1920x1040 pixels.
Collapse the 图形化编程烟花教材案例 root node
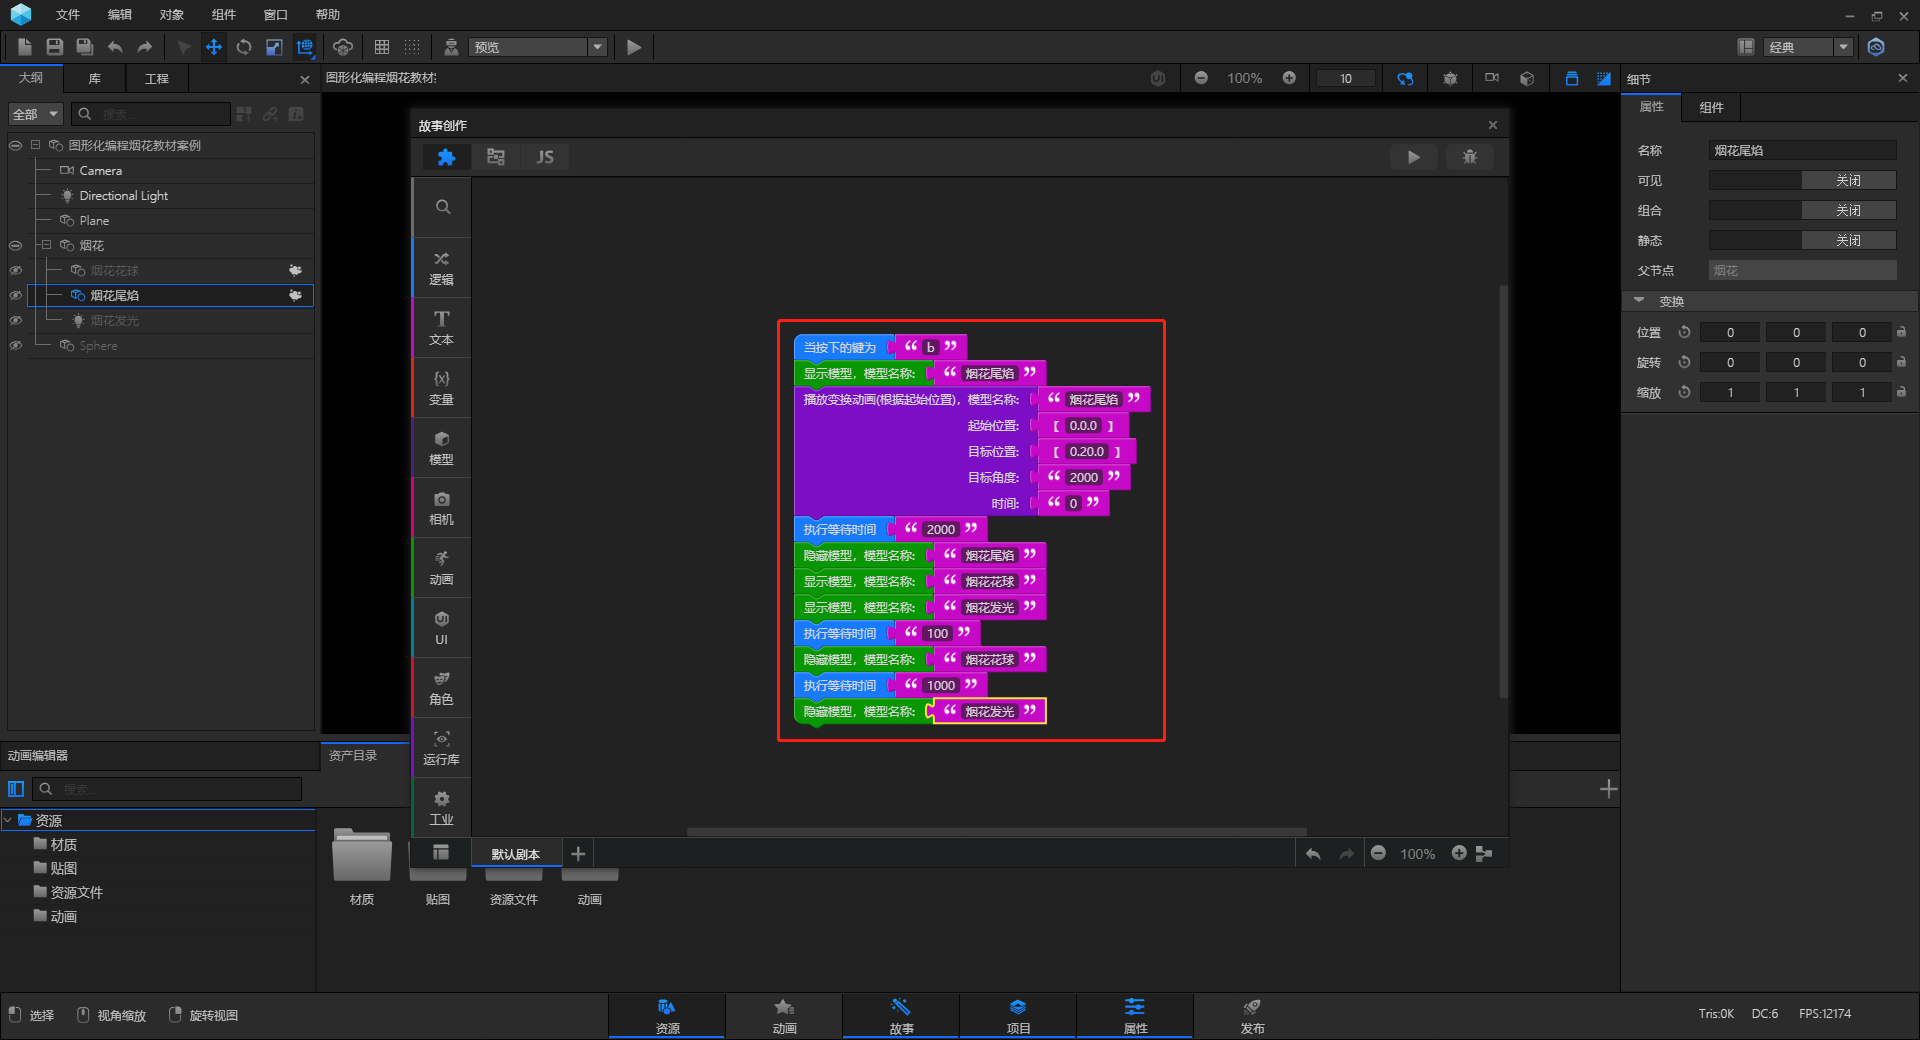point(36,145)
